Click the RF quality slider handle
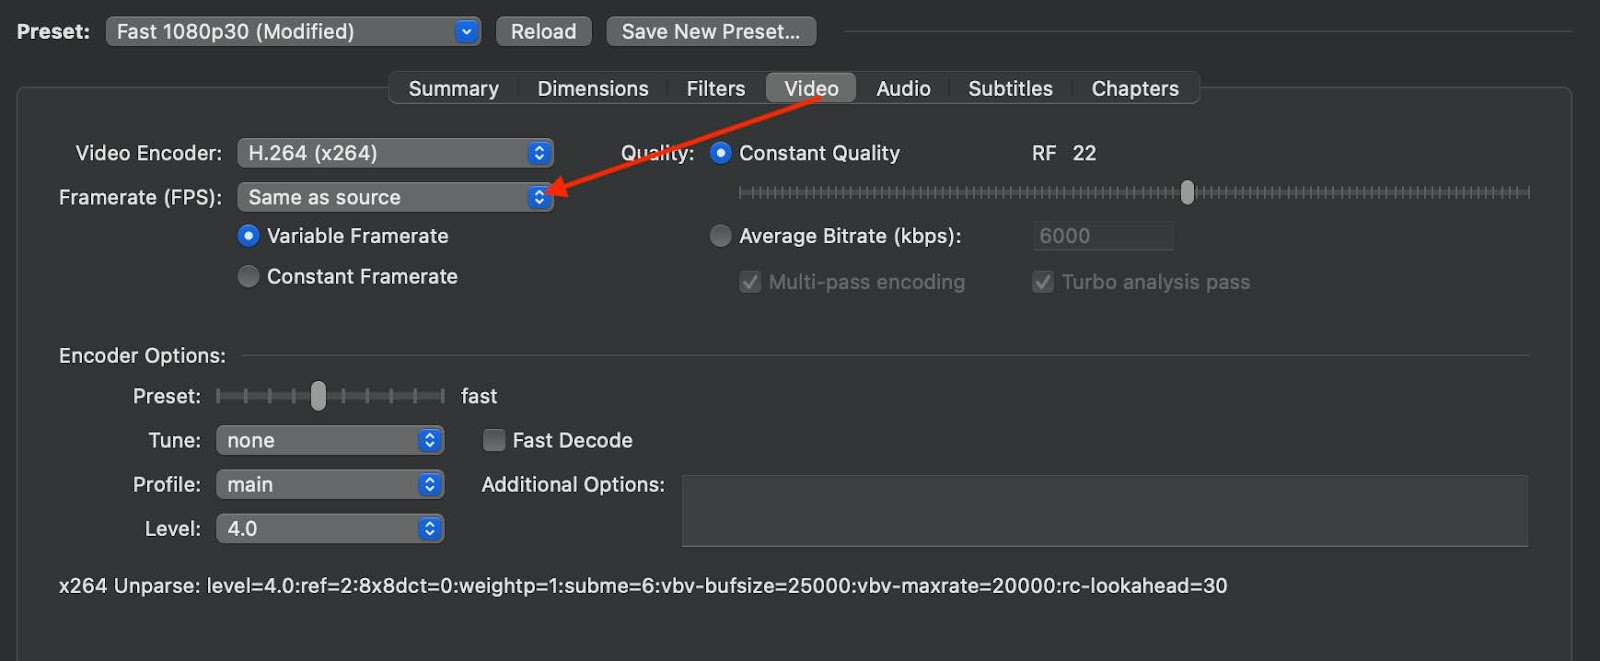 click(1187, 192)
